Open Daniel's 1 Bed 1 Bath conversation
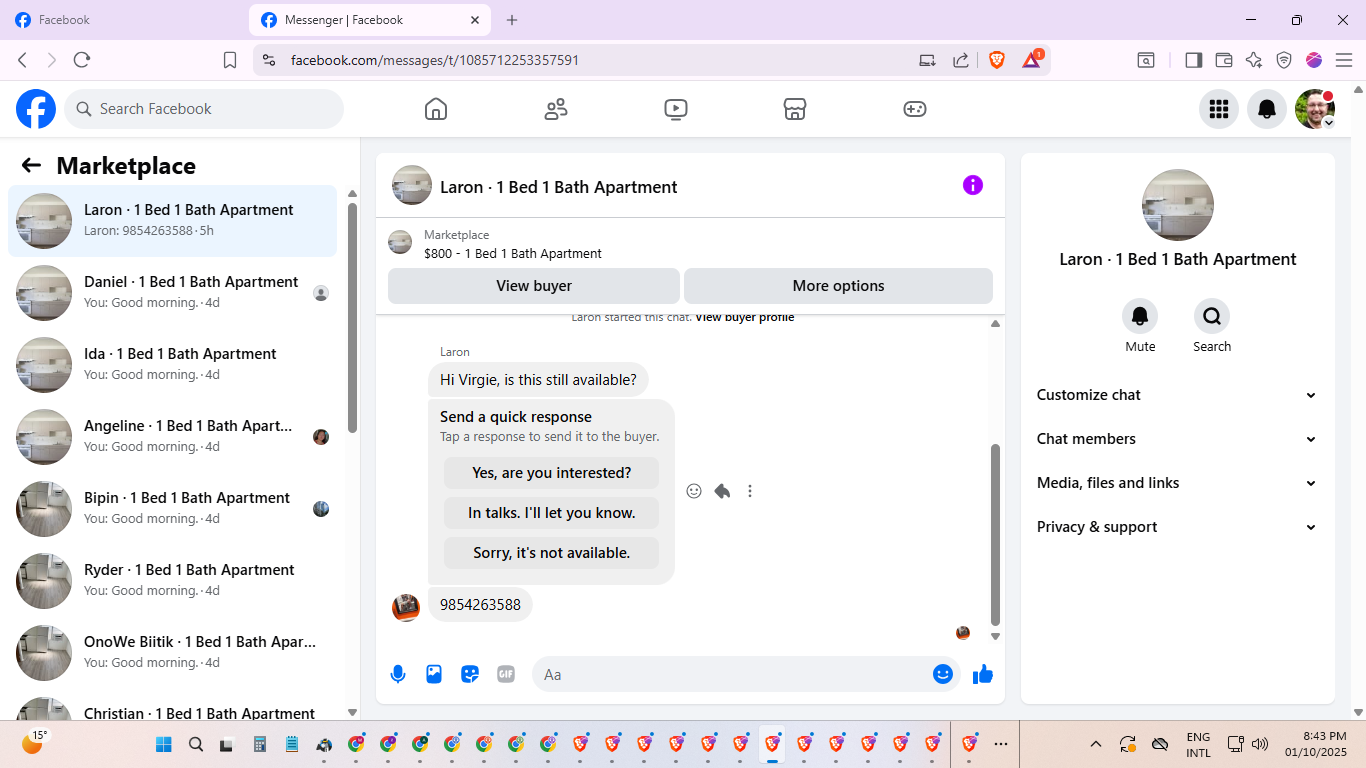This screenshot has width=1366, height=768. [x=173, y=292]
